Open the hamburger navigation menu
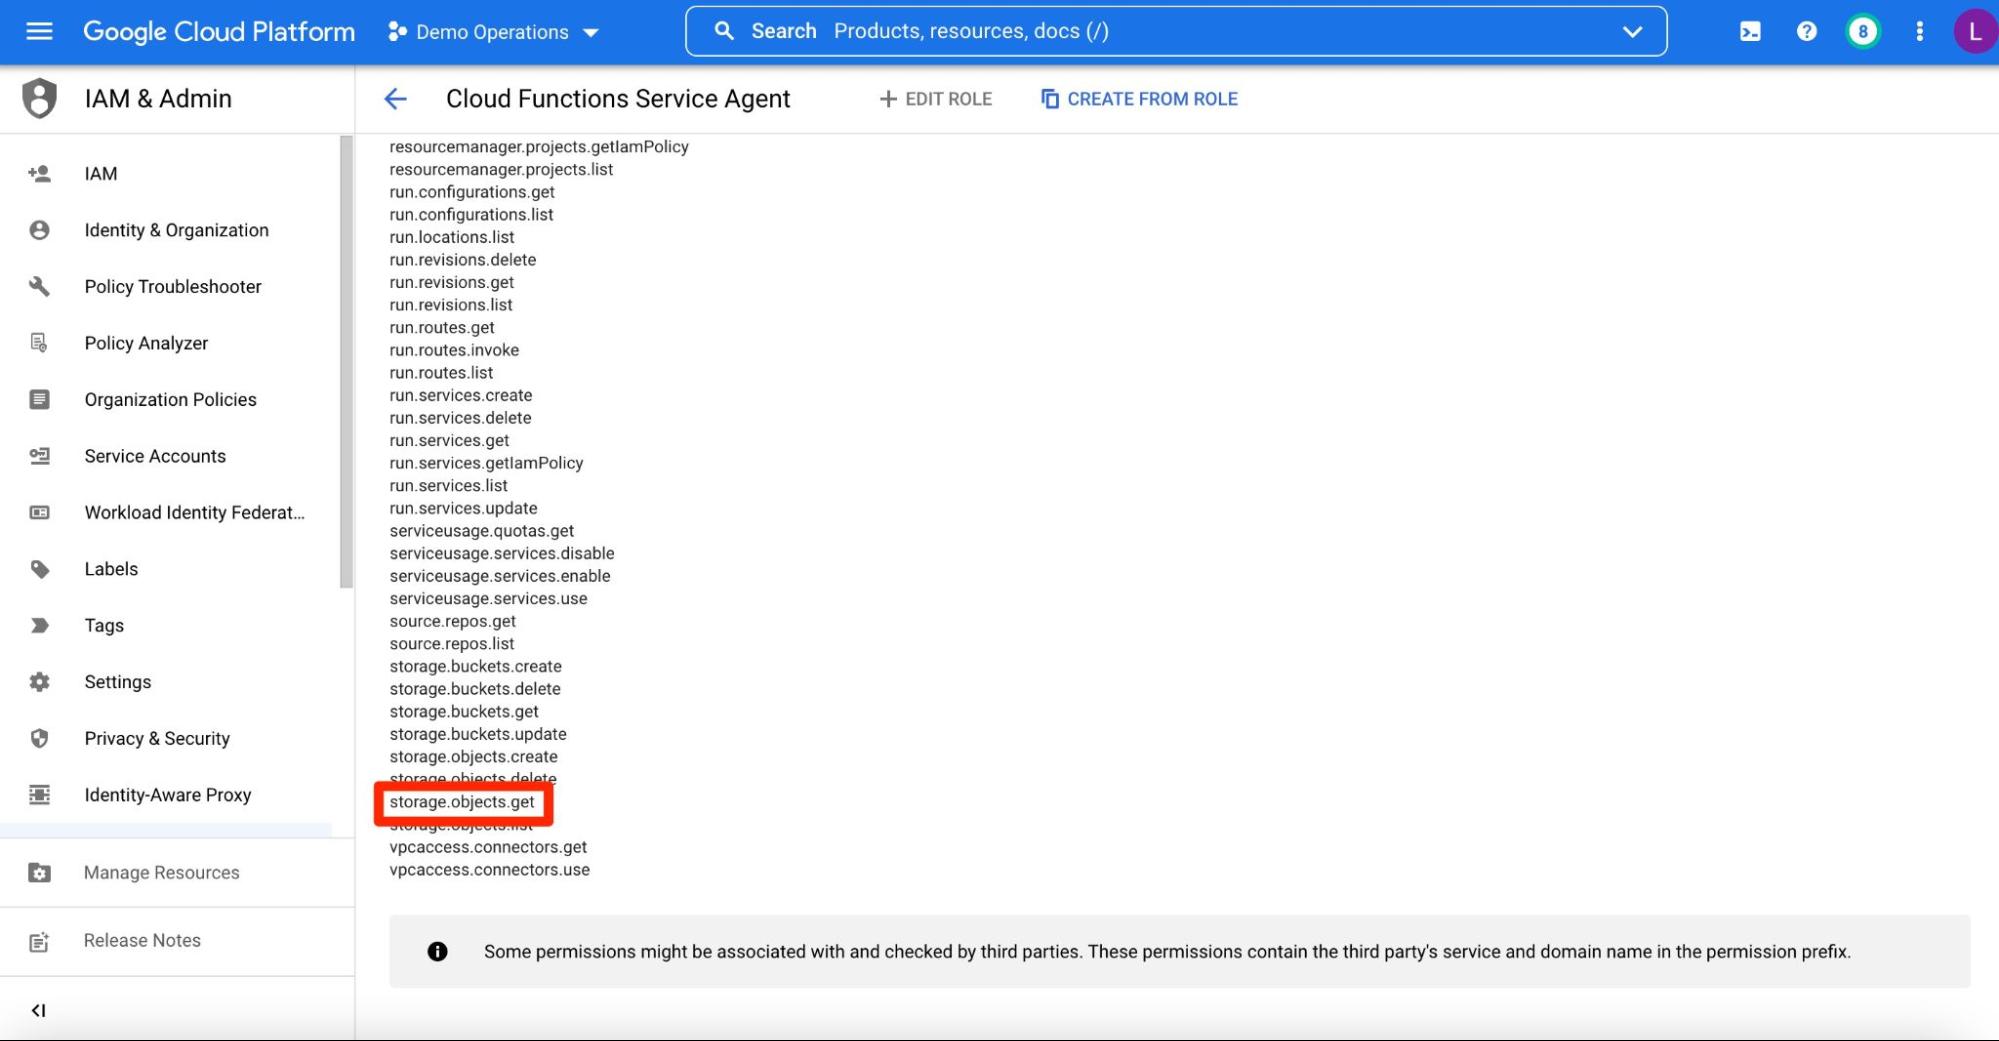 39,31
